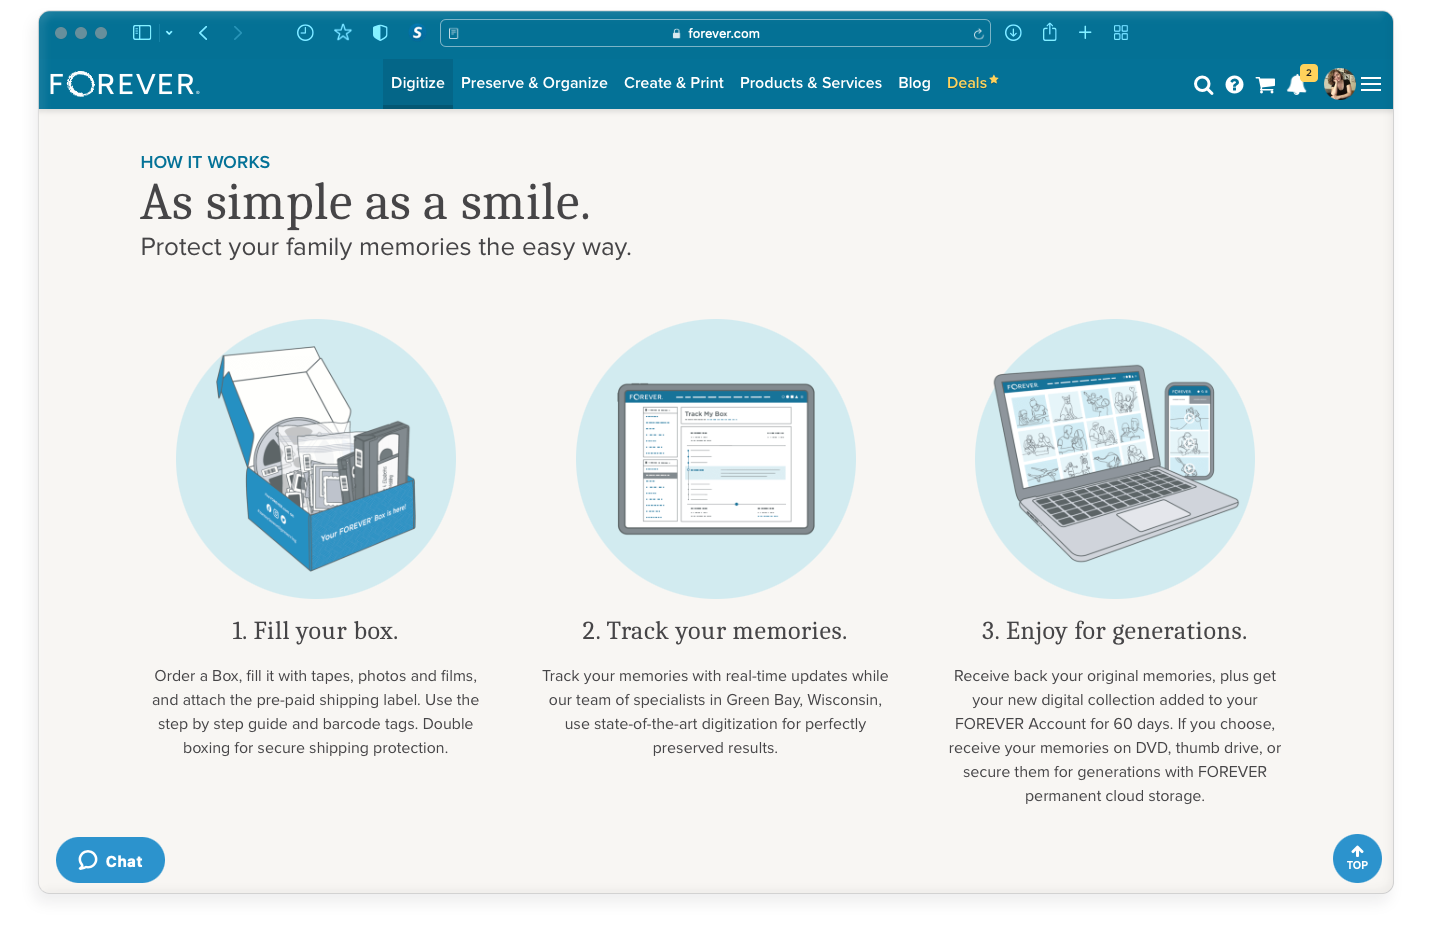Open the sidebar dropdown chevron
Viewport: 1433px width, 941px height.
point(169,33)
